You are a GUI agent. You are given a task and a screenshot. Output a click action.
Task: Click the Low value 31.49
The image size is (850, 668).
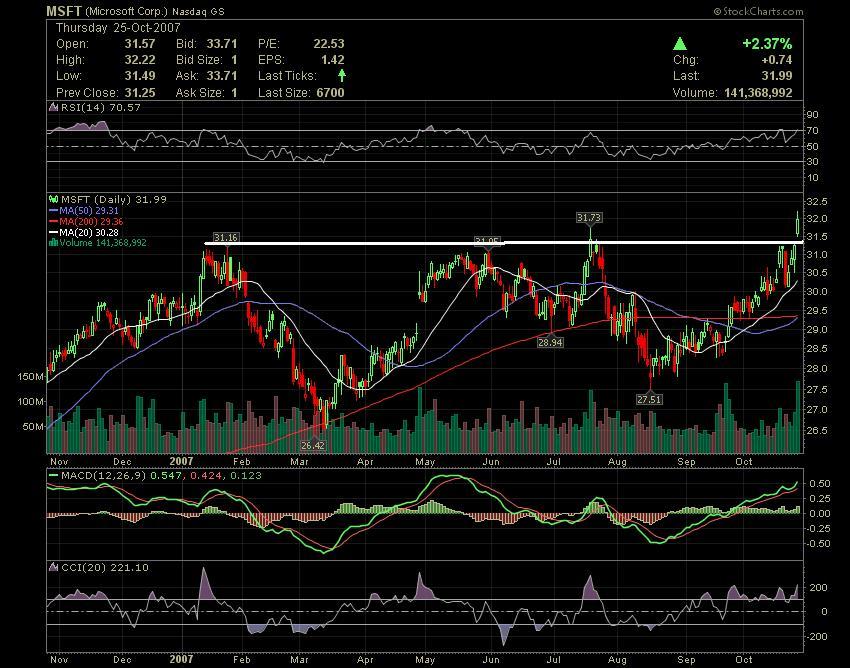140,76
